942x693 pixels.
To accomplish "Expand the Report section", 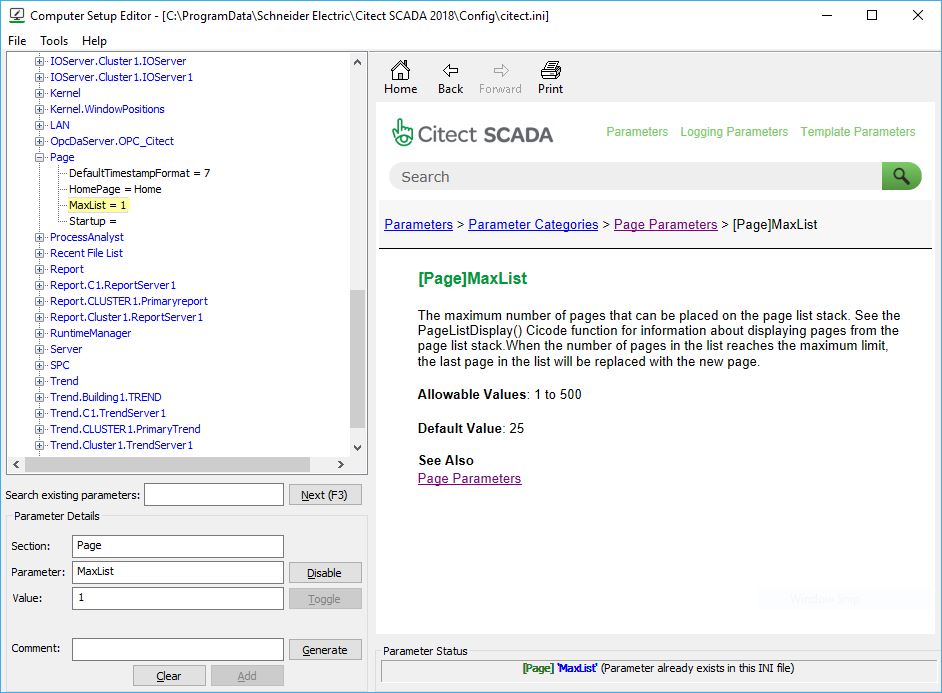I will tap(40, 269).
